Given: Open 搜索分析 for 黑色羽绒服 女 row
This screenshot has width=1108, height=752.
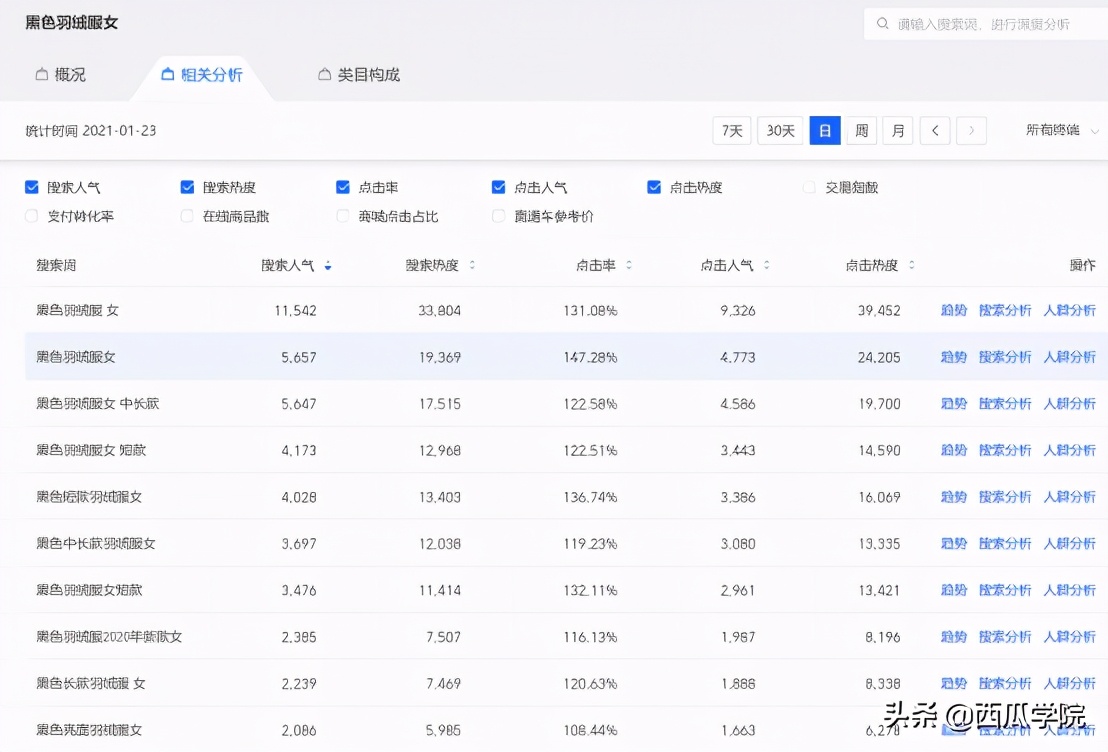Looking at the screenshot, I should point(1005,310).
